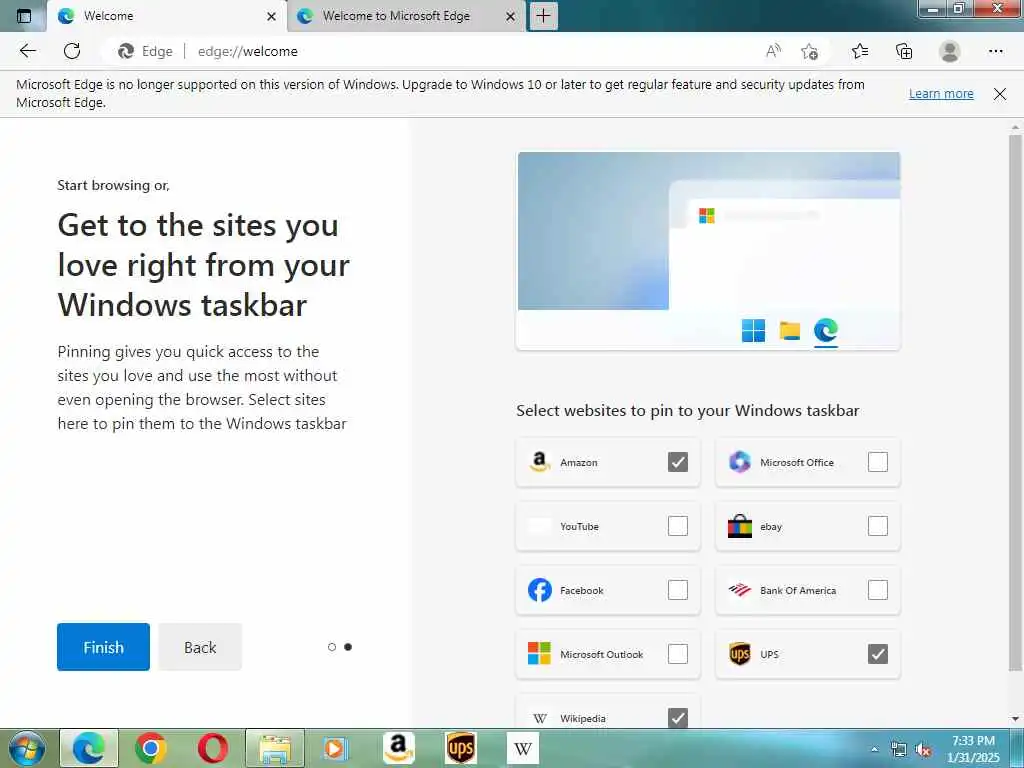Close the Welcome to Microsoft Edge tab
1024x768 pixels.
pos(511,16)
